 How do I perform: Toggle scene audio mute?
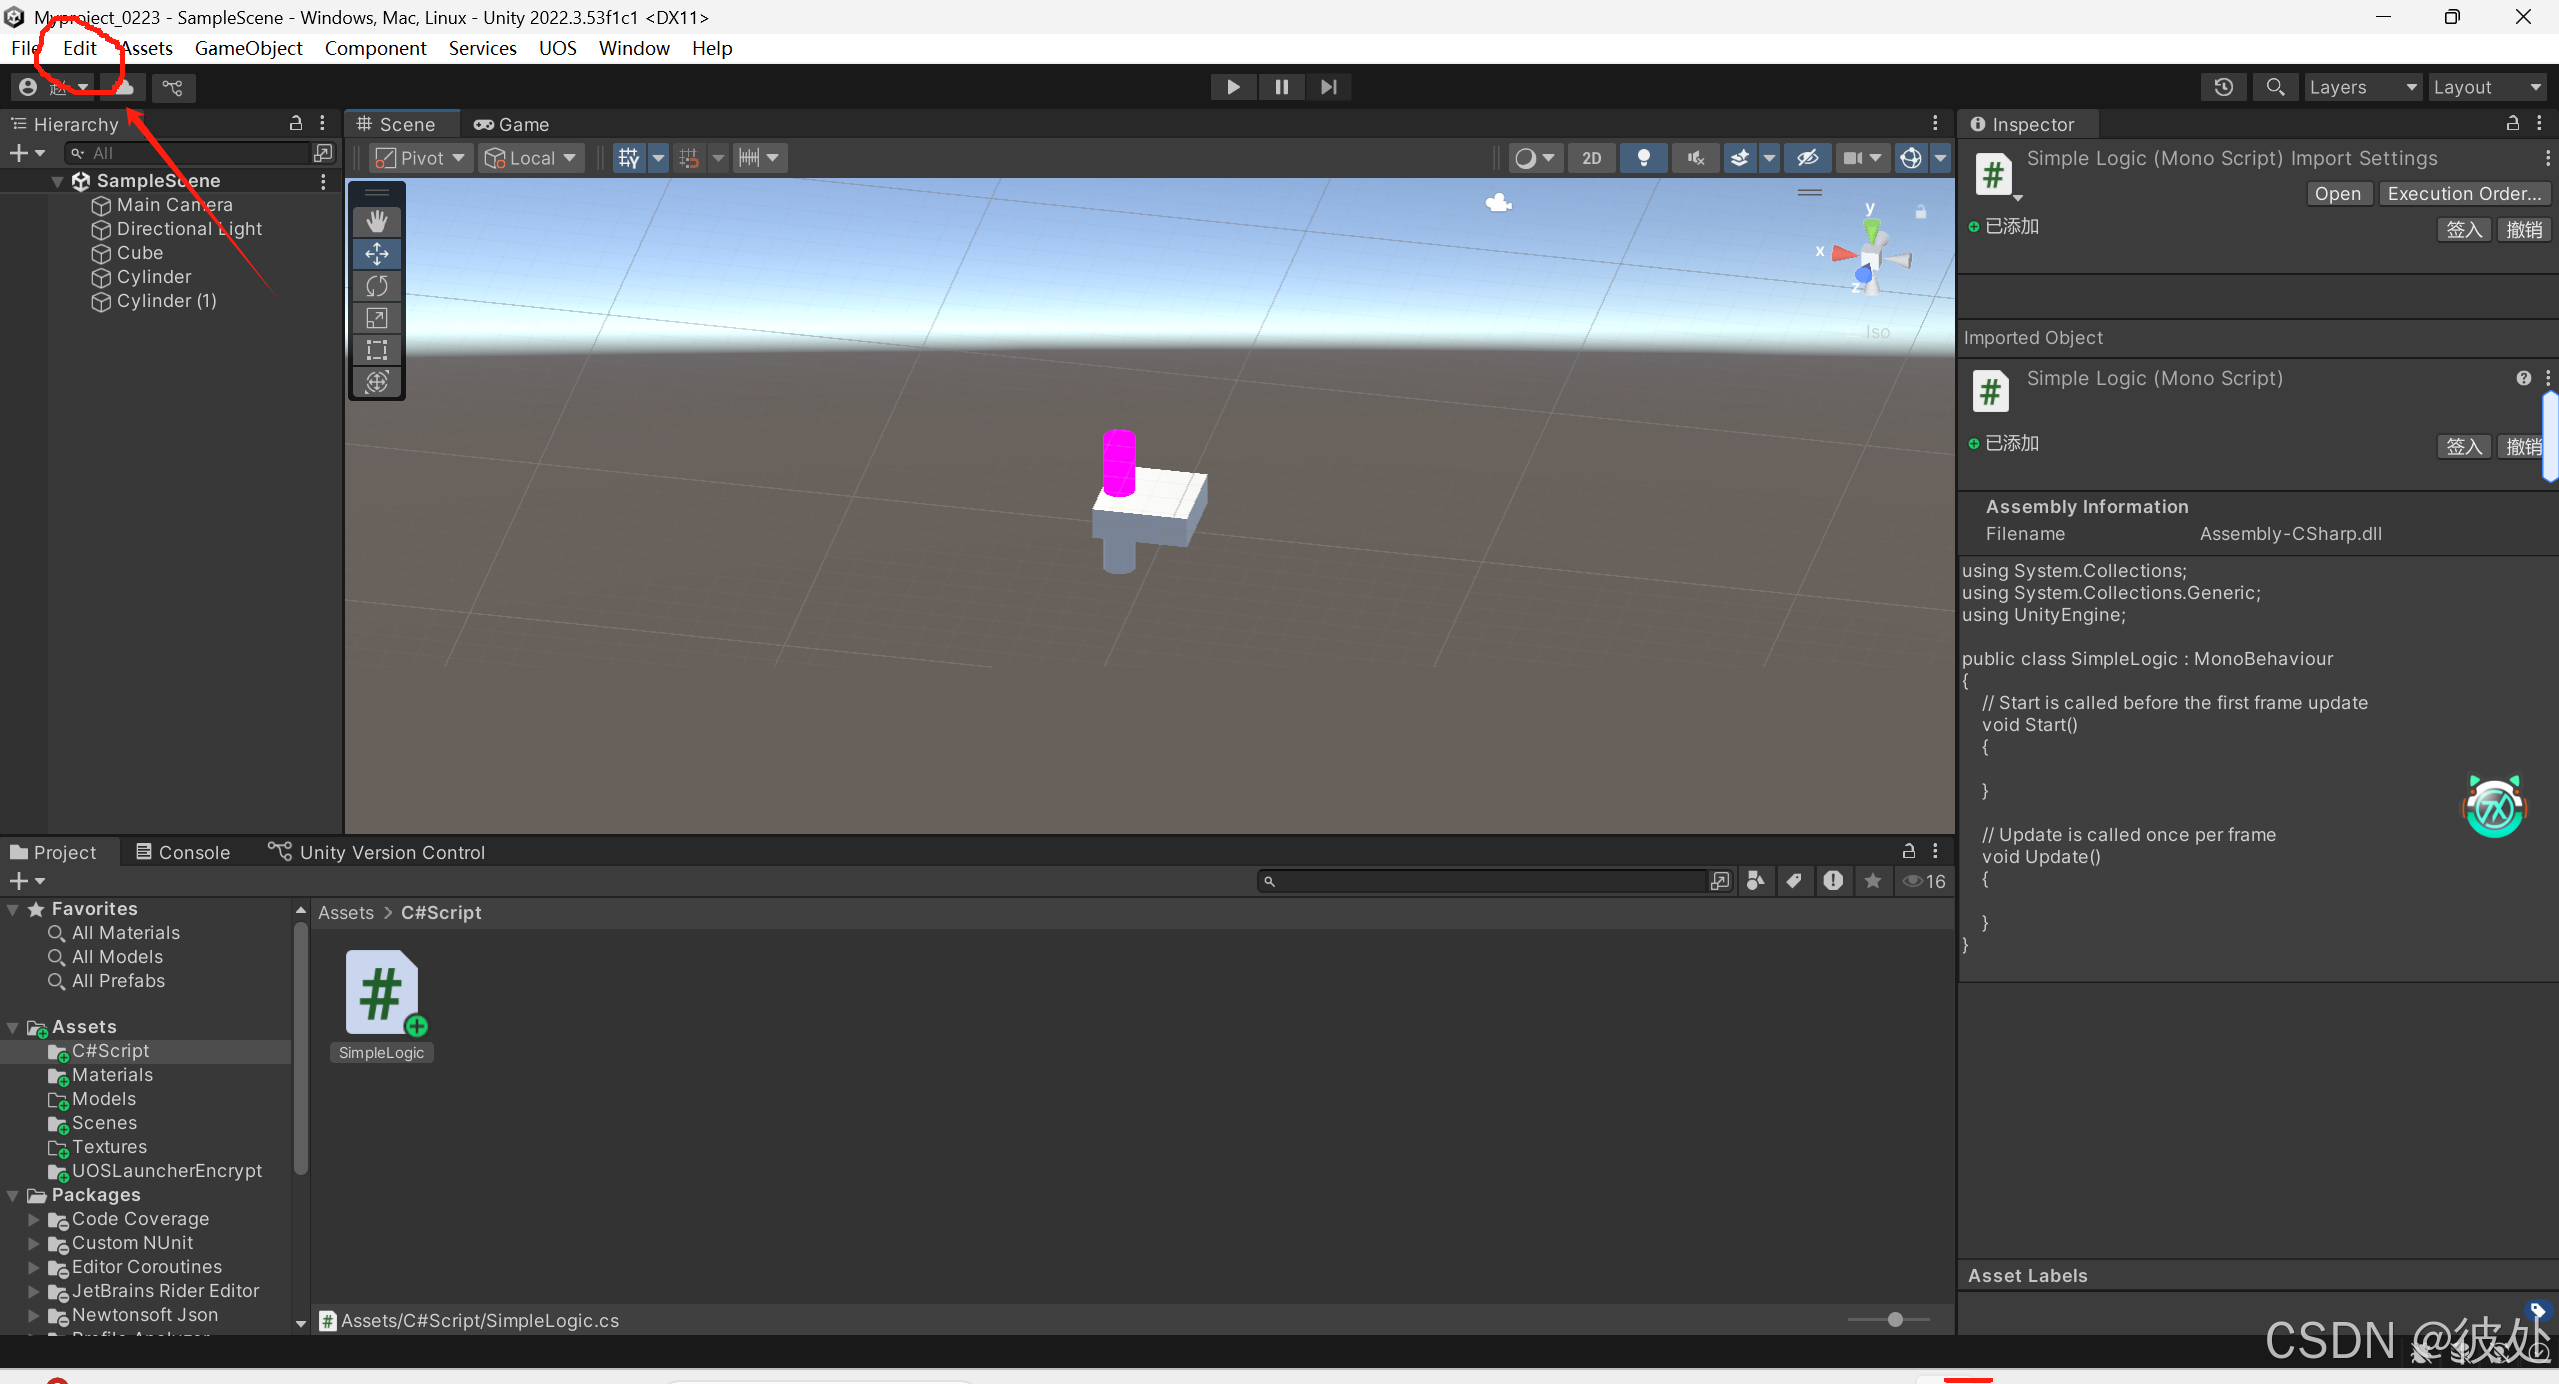point(1695,158)
